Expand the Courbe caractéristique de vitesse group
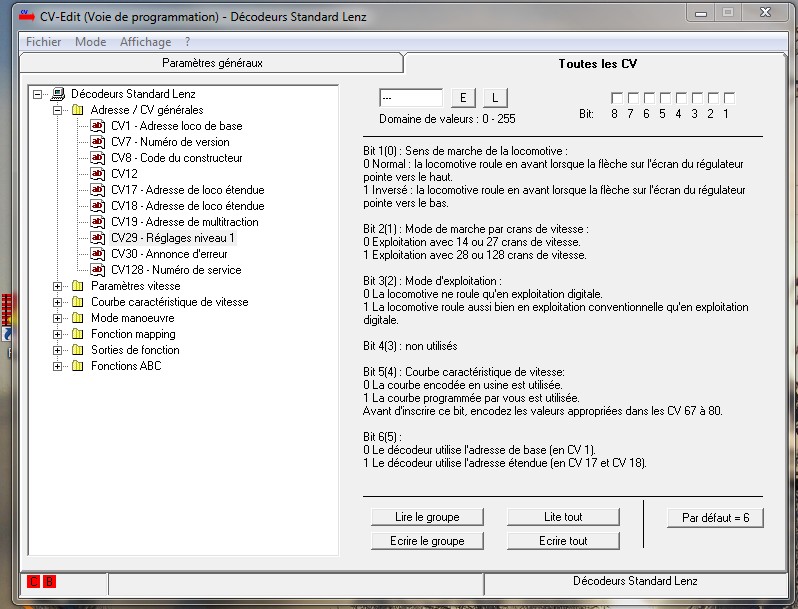The height and width of the screenshot is (609, 798). [58, 302]
